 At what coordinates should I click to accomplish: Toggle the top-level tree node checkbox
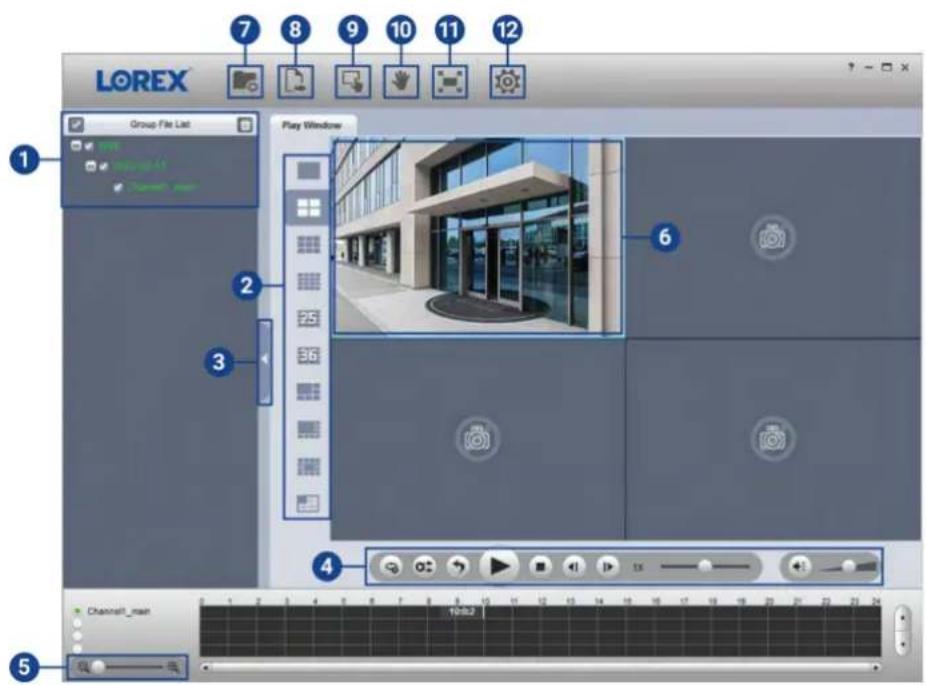click(x=89, y=146)
